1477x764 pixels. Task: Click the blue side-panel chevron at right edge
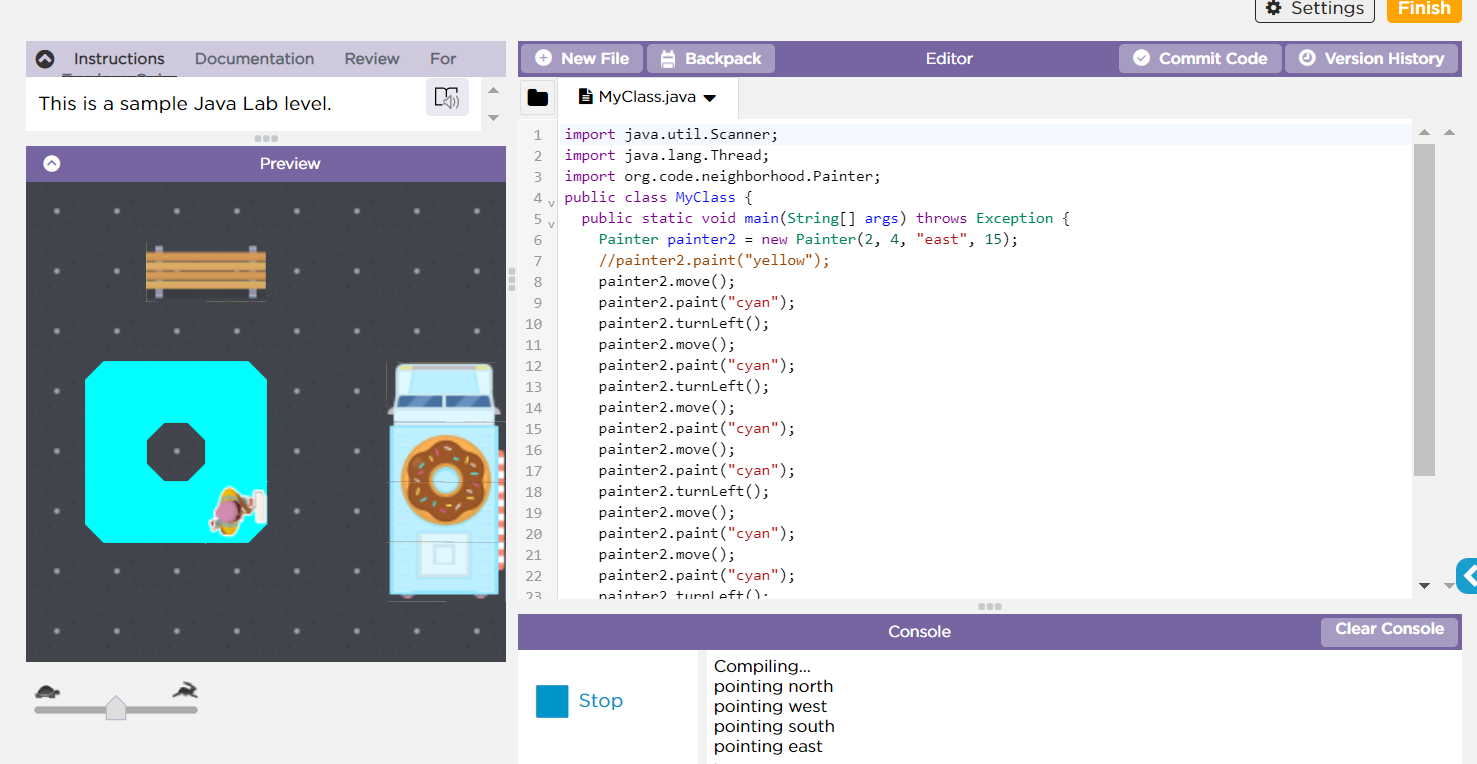pos(1467,576)
